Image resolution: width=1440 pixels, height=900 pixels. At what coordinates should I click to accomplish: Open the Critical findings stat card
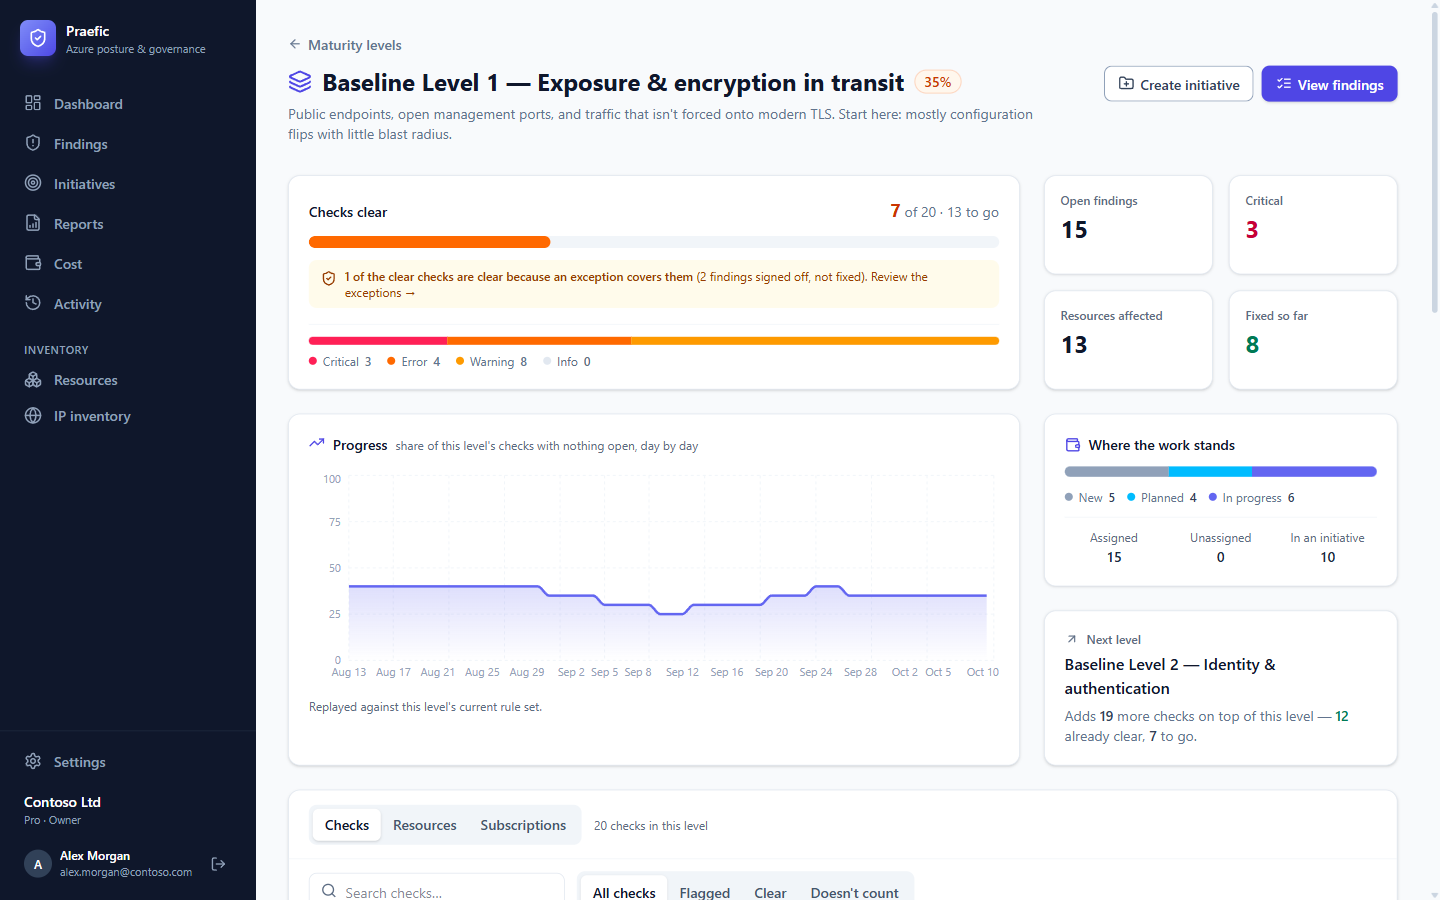point(1313,225)
